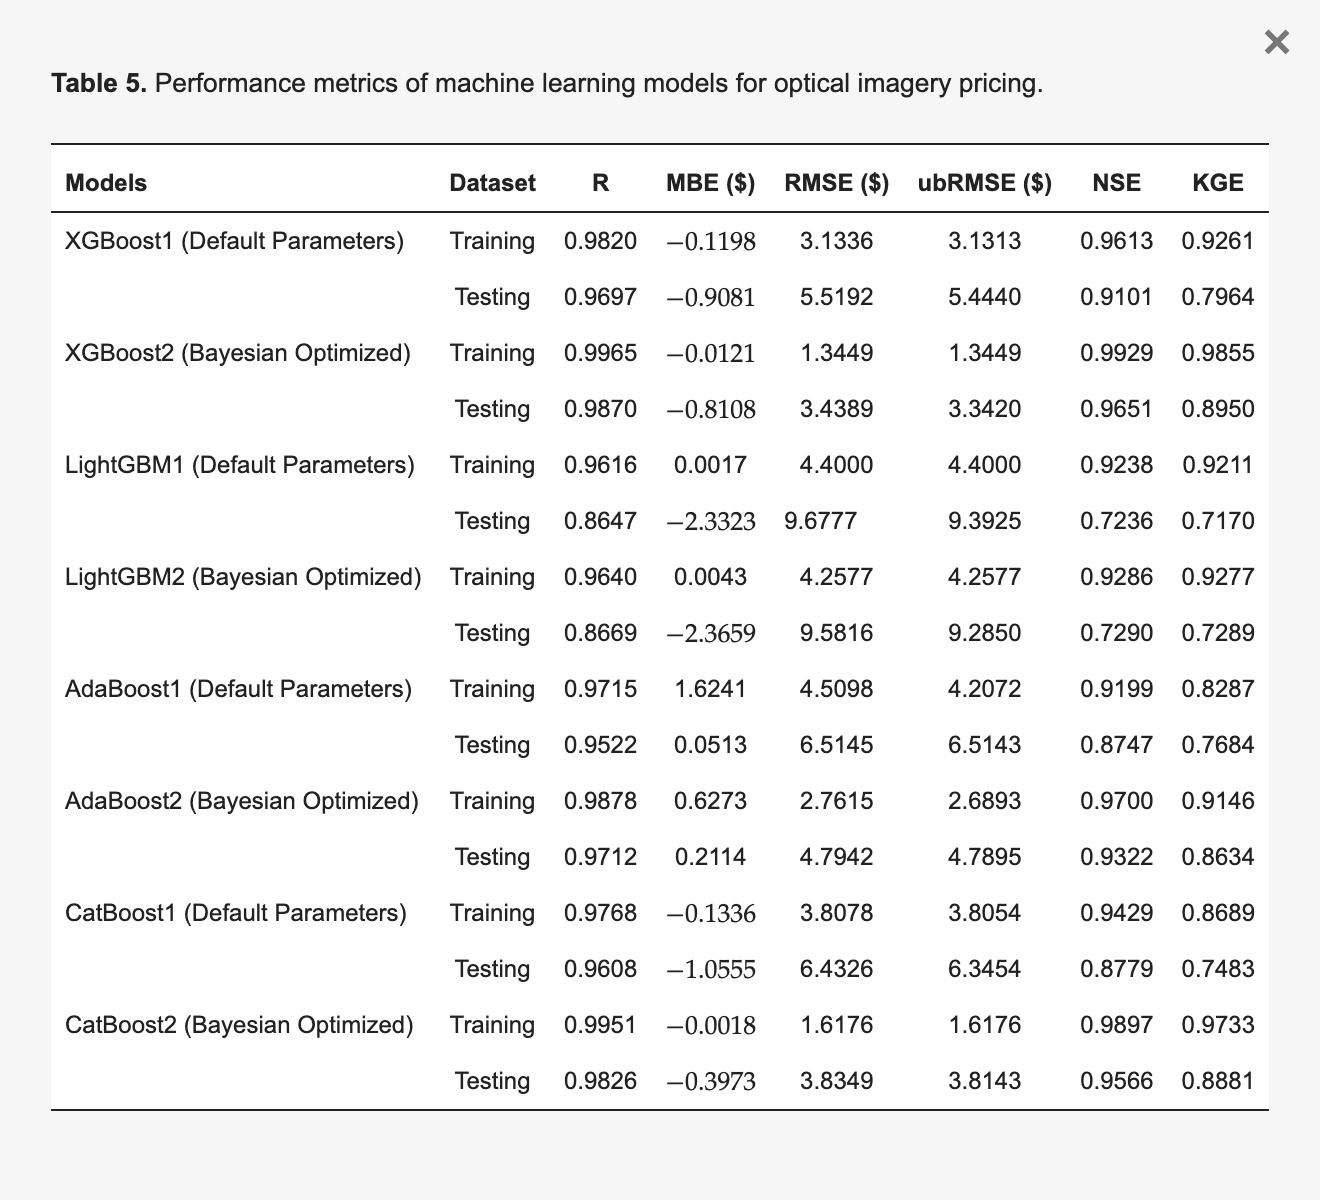Select LightGBM2 (Bayesian Optimized) row label
Image resolution: width=1320 pixels, height=1200 pixels.
pos(243,577)
